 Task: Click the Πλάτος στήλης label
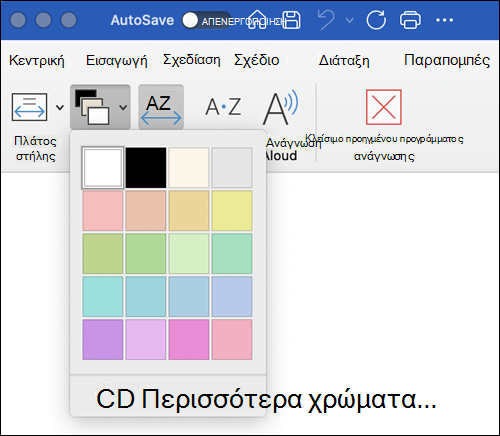[x=35, y=149]
